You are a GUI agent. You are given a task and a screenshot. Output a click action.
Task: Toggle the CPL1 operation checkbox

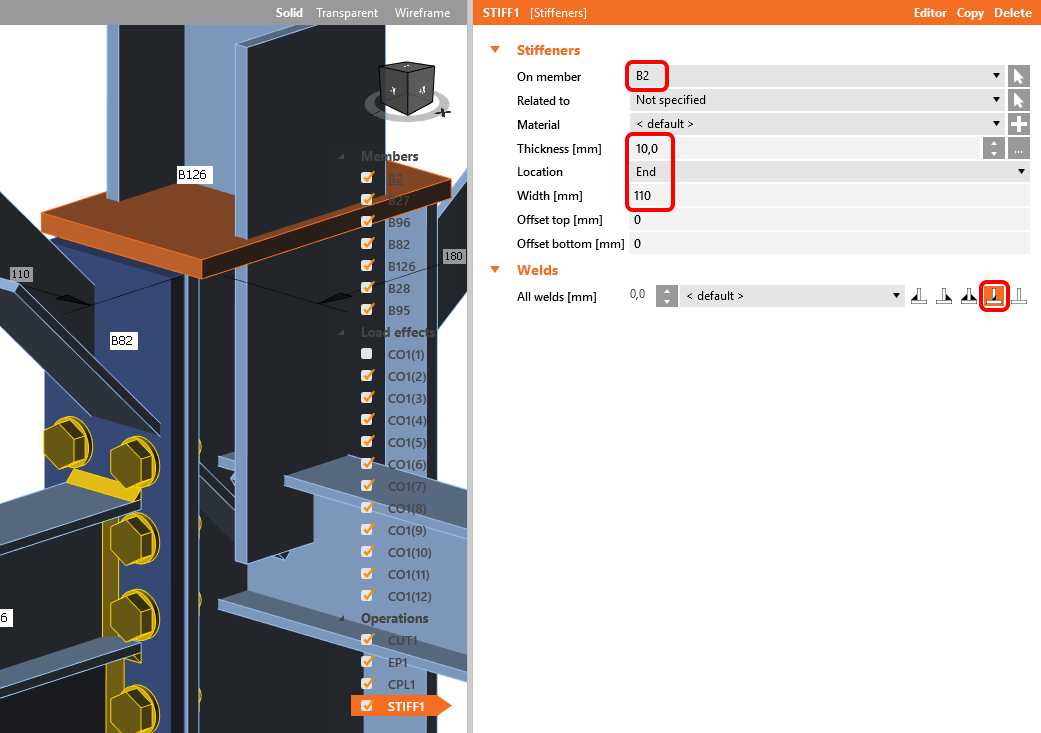point(367,684)
